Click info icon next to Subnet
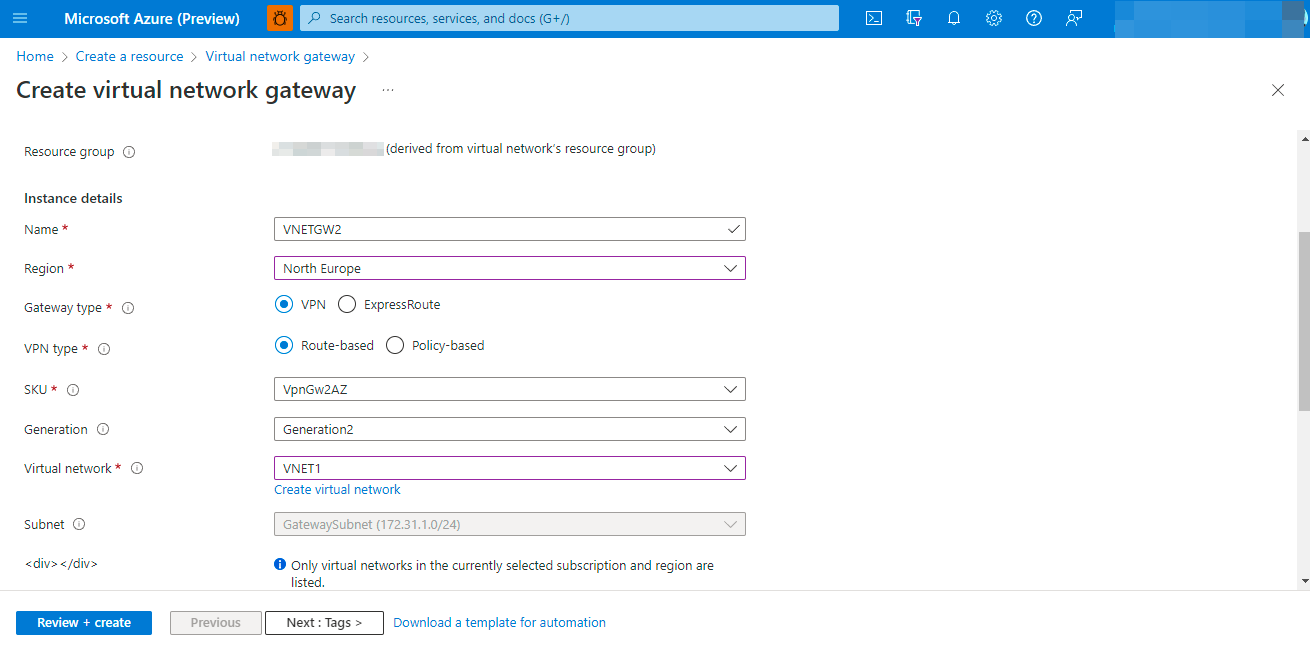 point(79,524)
